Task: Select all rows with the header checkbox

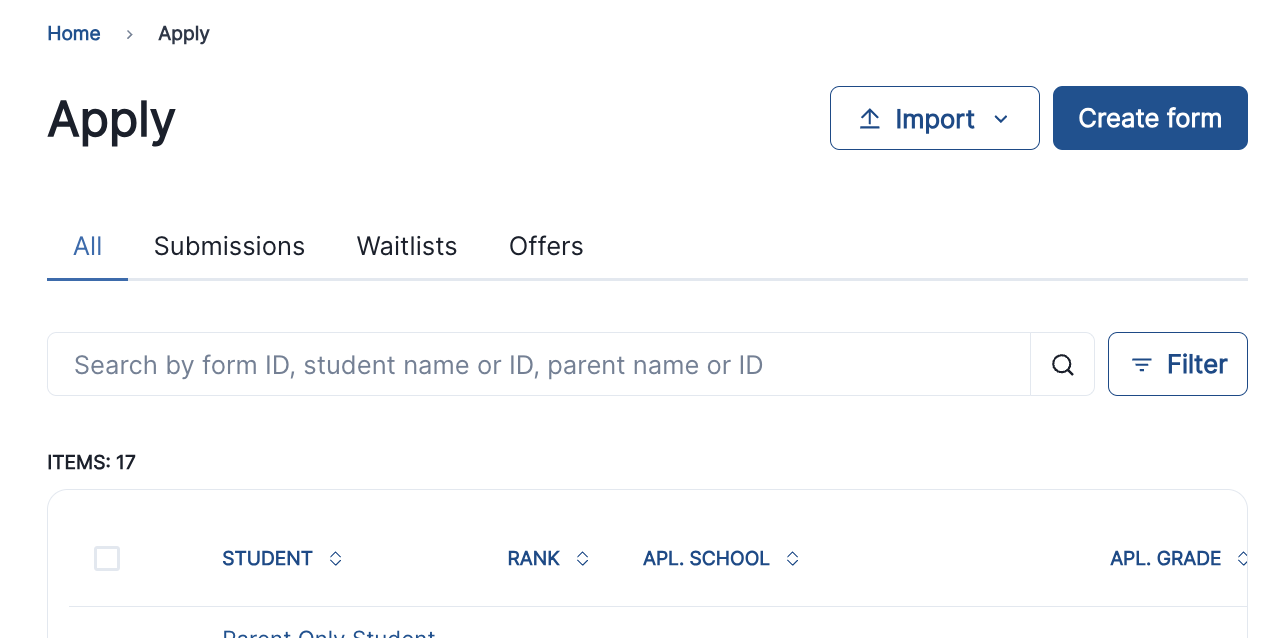Action: [107, 558]
